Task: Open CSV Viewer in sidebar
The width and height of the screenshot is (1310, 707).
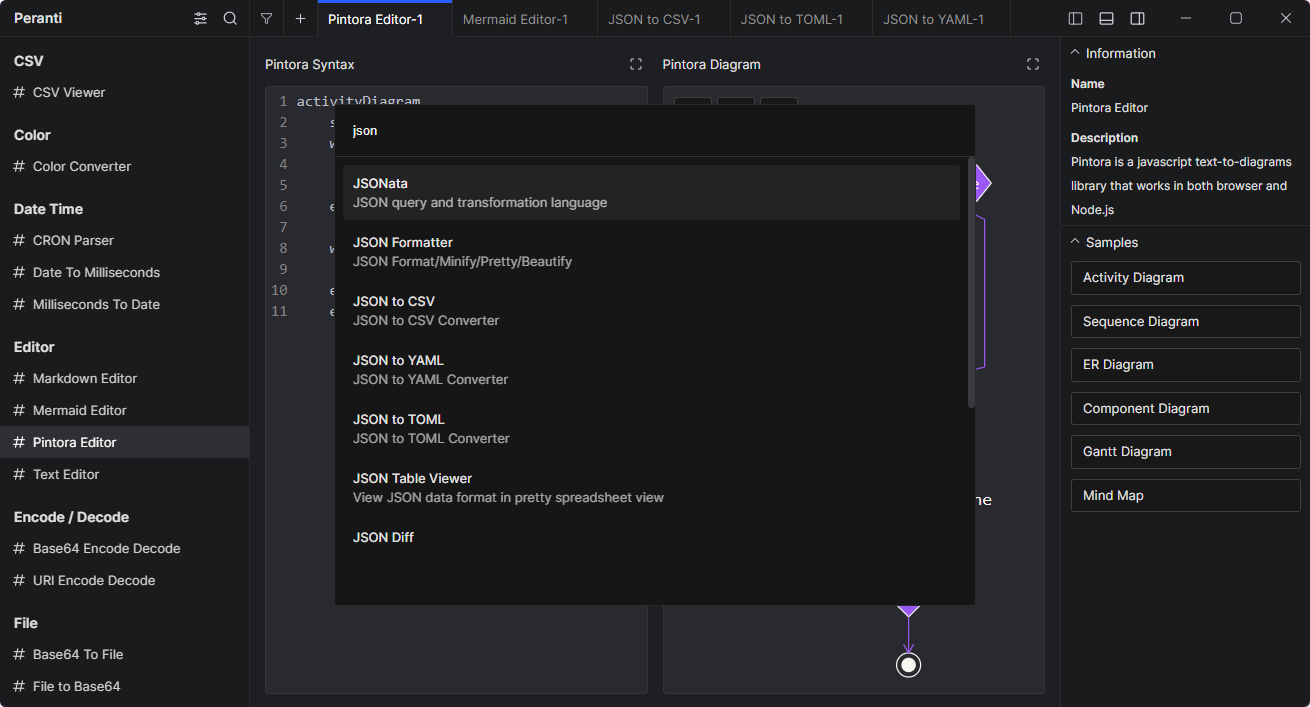Action: pyautogui.click(x=124, y=92)
